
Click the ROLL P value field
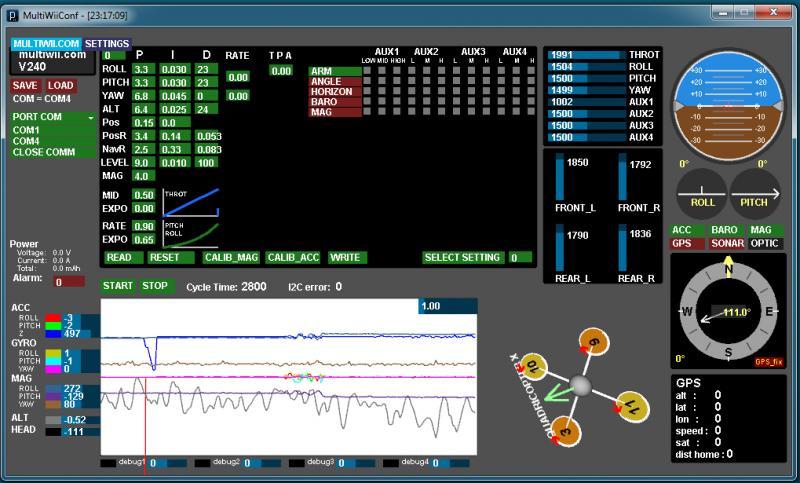pos(141,69)
